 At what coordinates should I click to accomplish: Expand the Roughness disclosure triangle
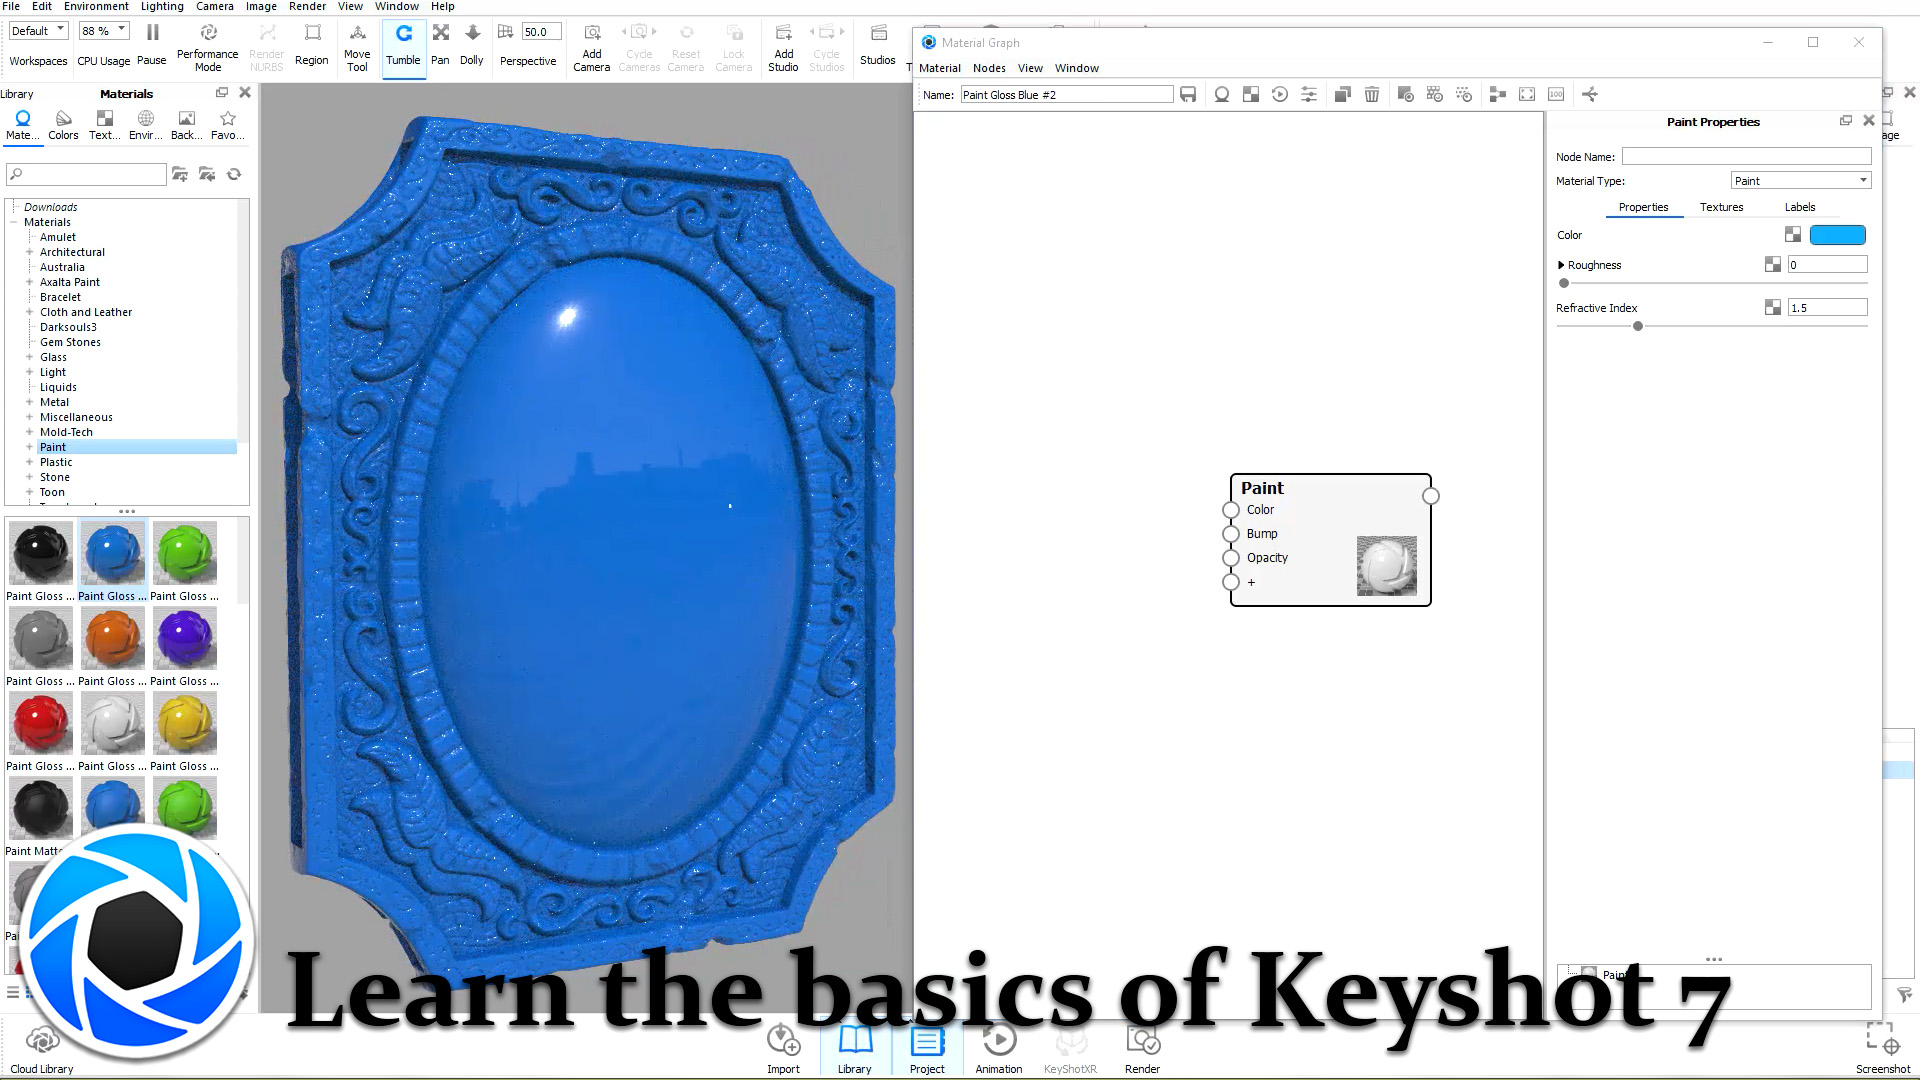click(1561, 265)
